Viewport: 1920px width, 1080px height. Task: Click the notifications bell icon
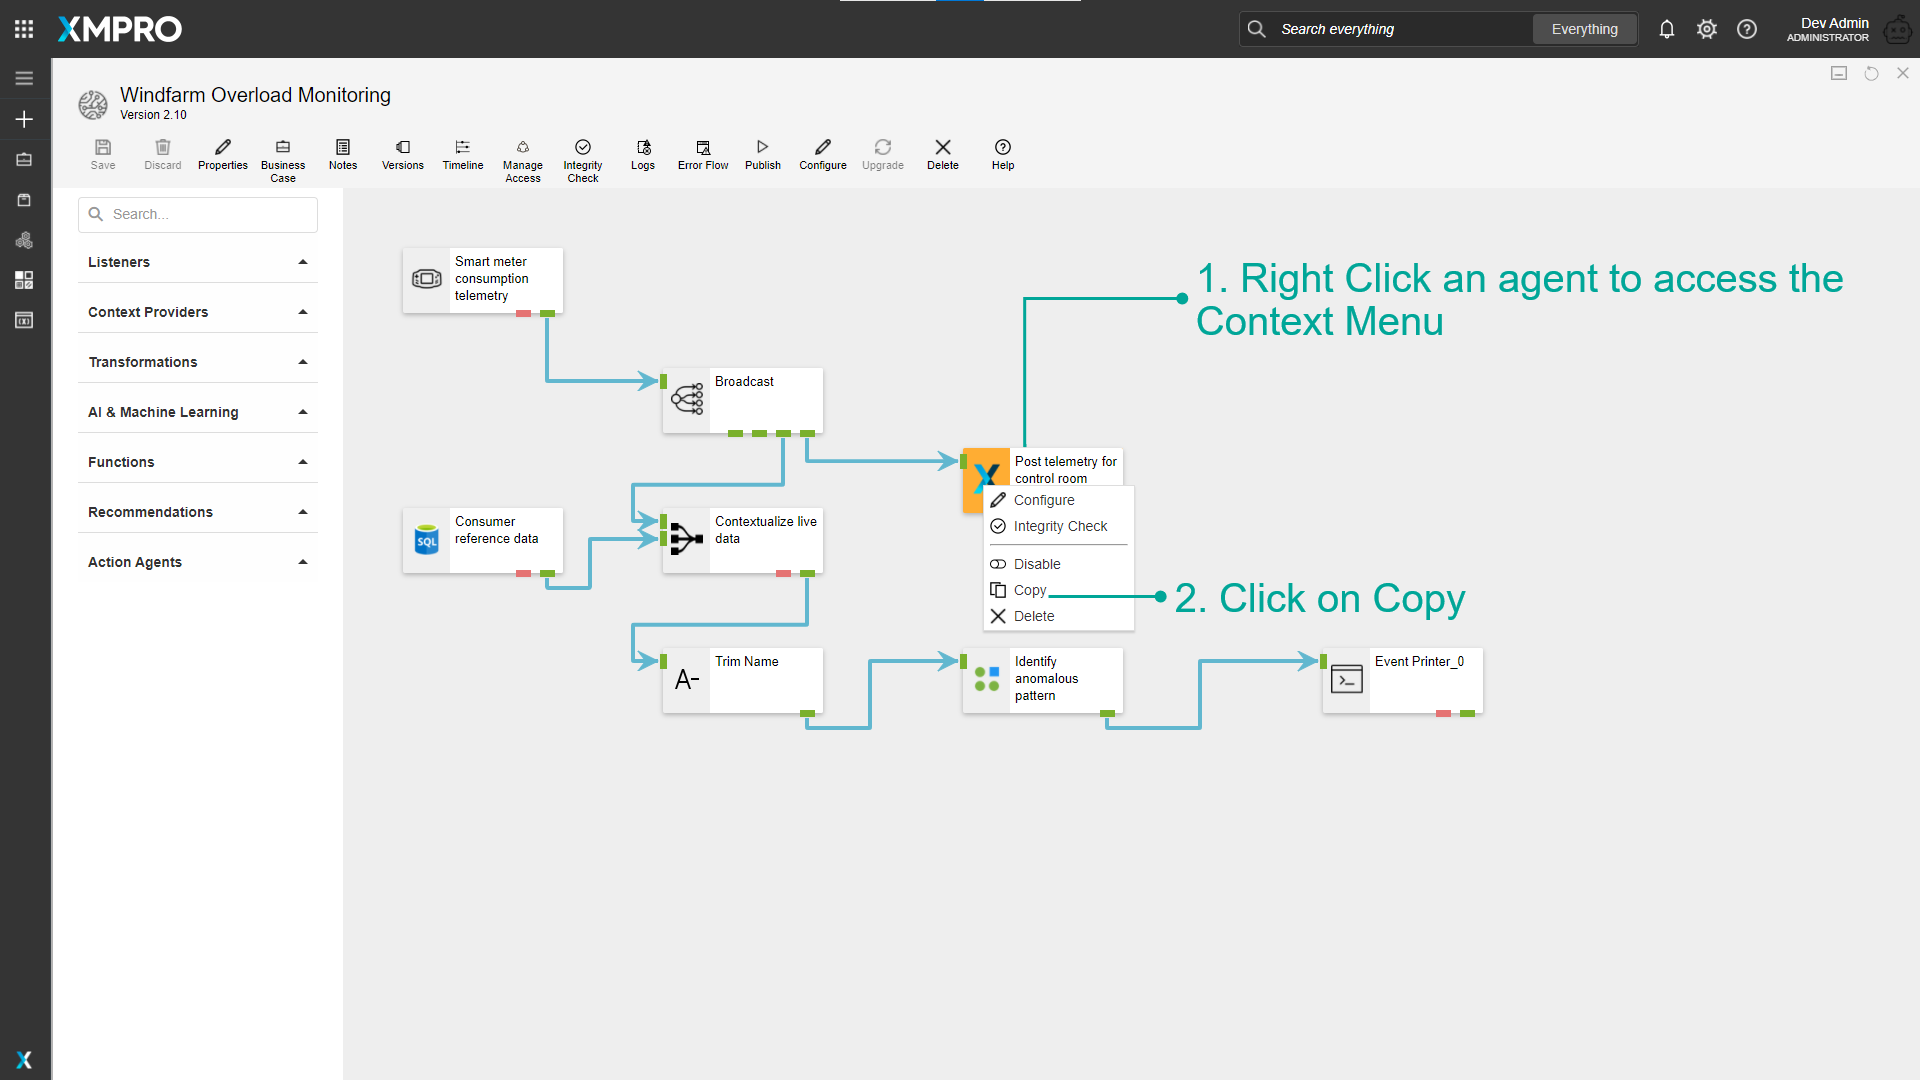click(1666, 29)
